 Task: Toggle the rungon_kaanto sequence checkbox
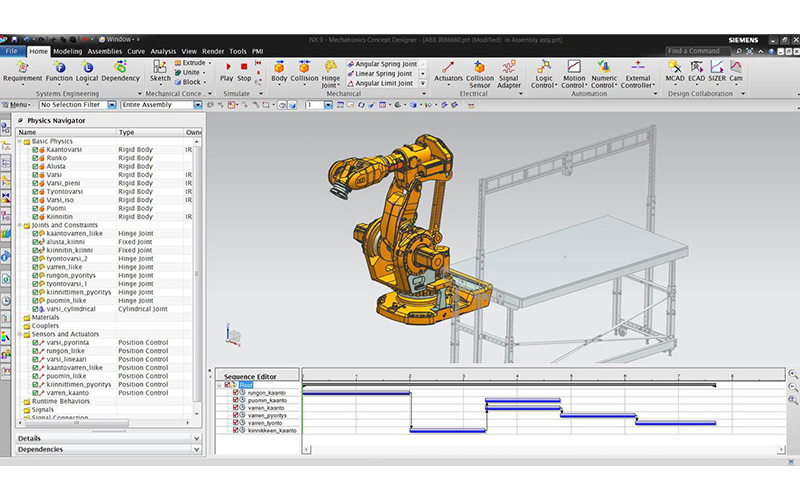pos(236,393)
